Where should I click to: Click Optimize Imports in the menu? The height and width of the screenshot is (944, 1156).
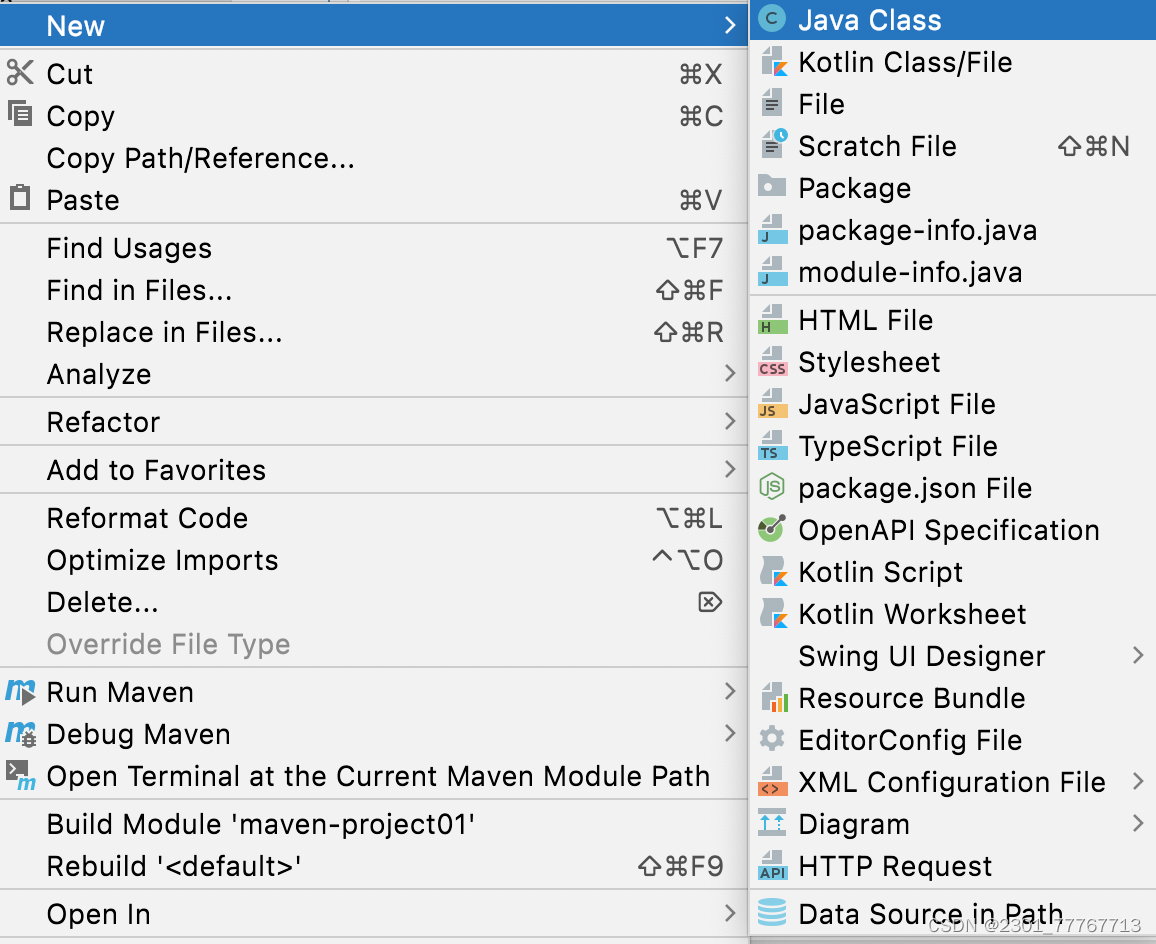click(x=161, y=559)
